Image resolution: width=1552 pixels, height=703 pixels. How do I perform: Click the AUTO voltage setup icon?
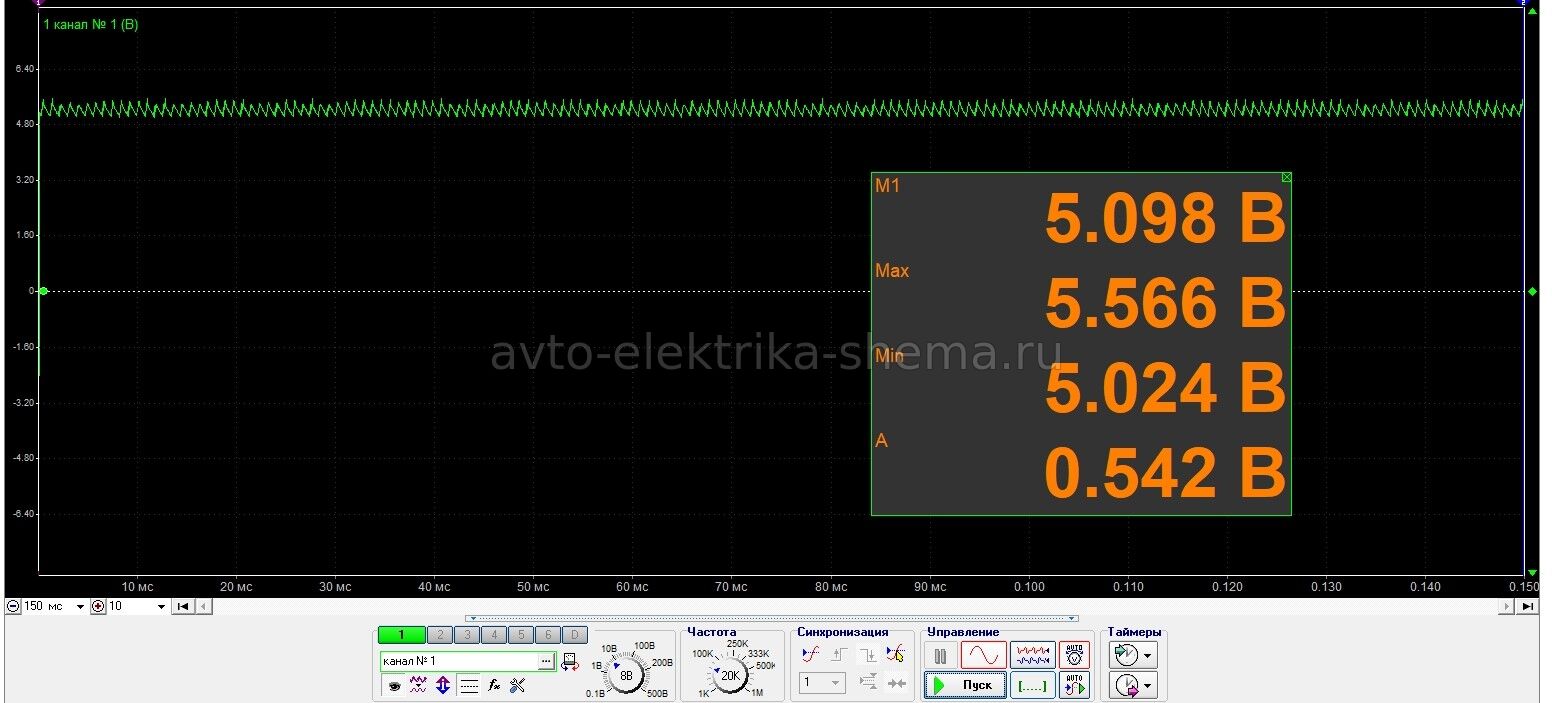pyautogui.click(x=1074, y=655)
